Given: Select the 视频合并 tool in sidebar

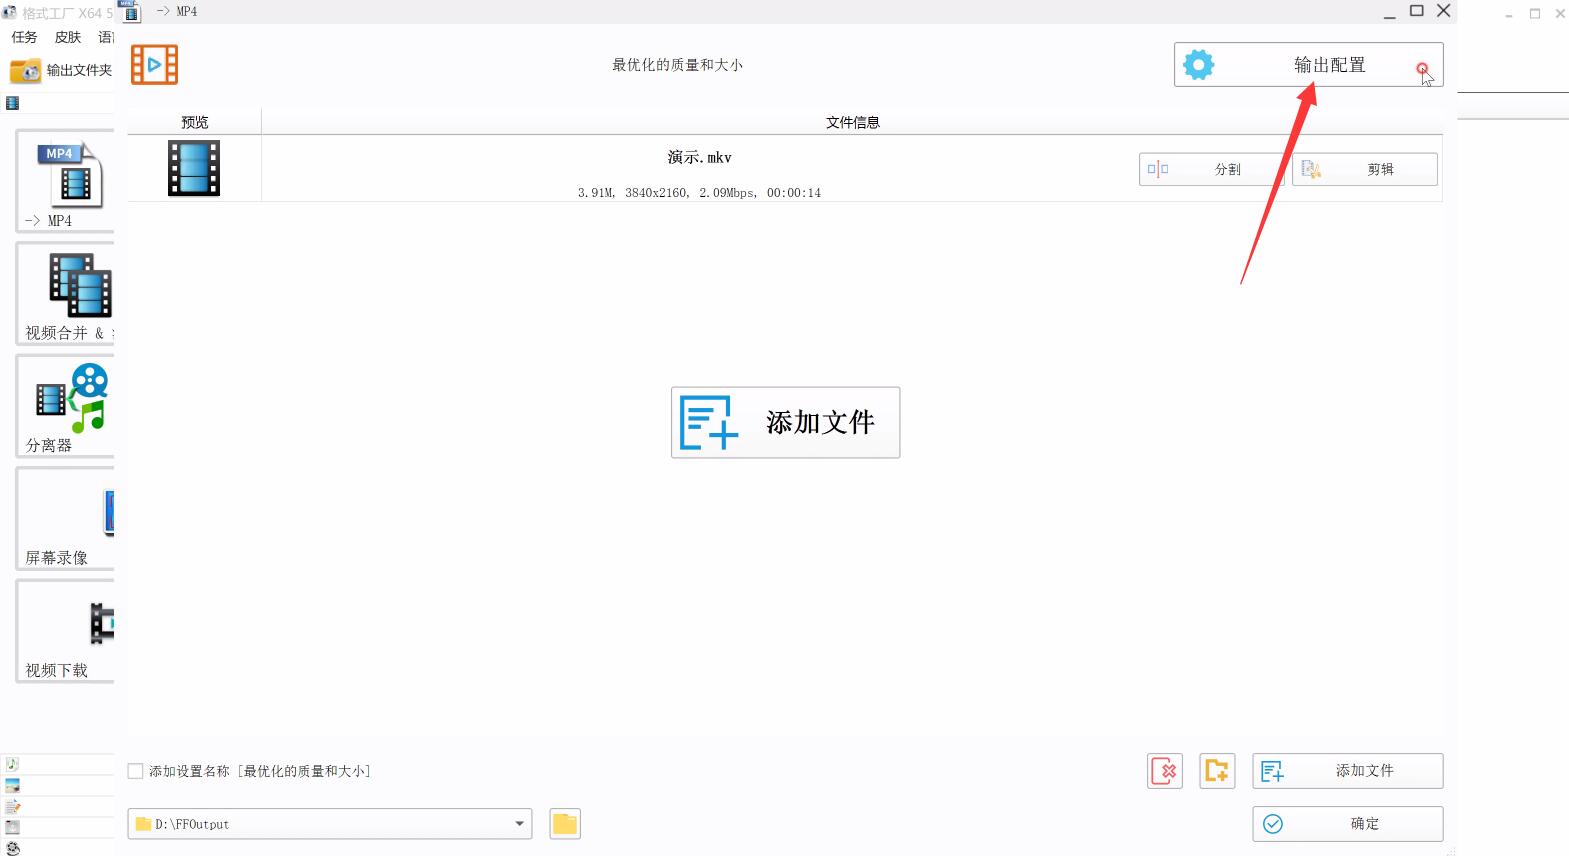Looking at the screenshot, I should [65, 295].
